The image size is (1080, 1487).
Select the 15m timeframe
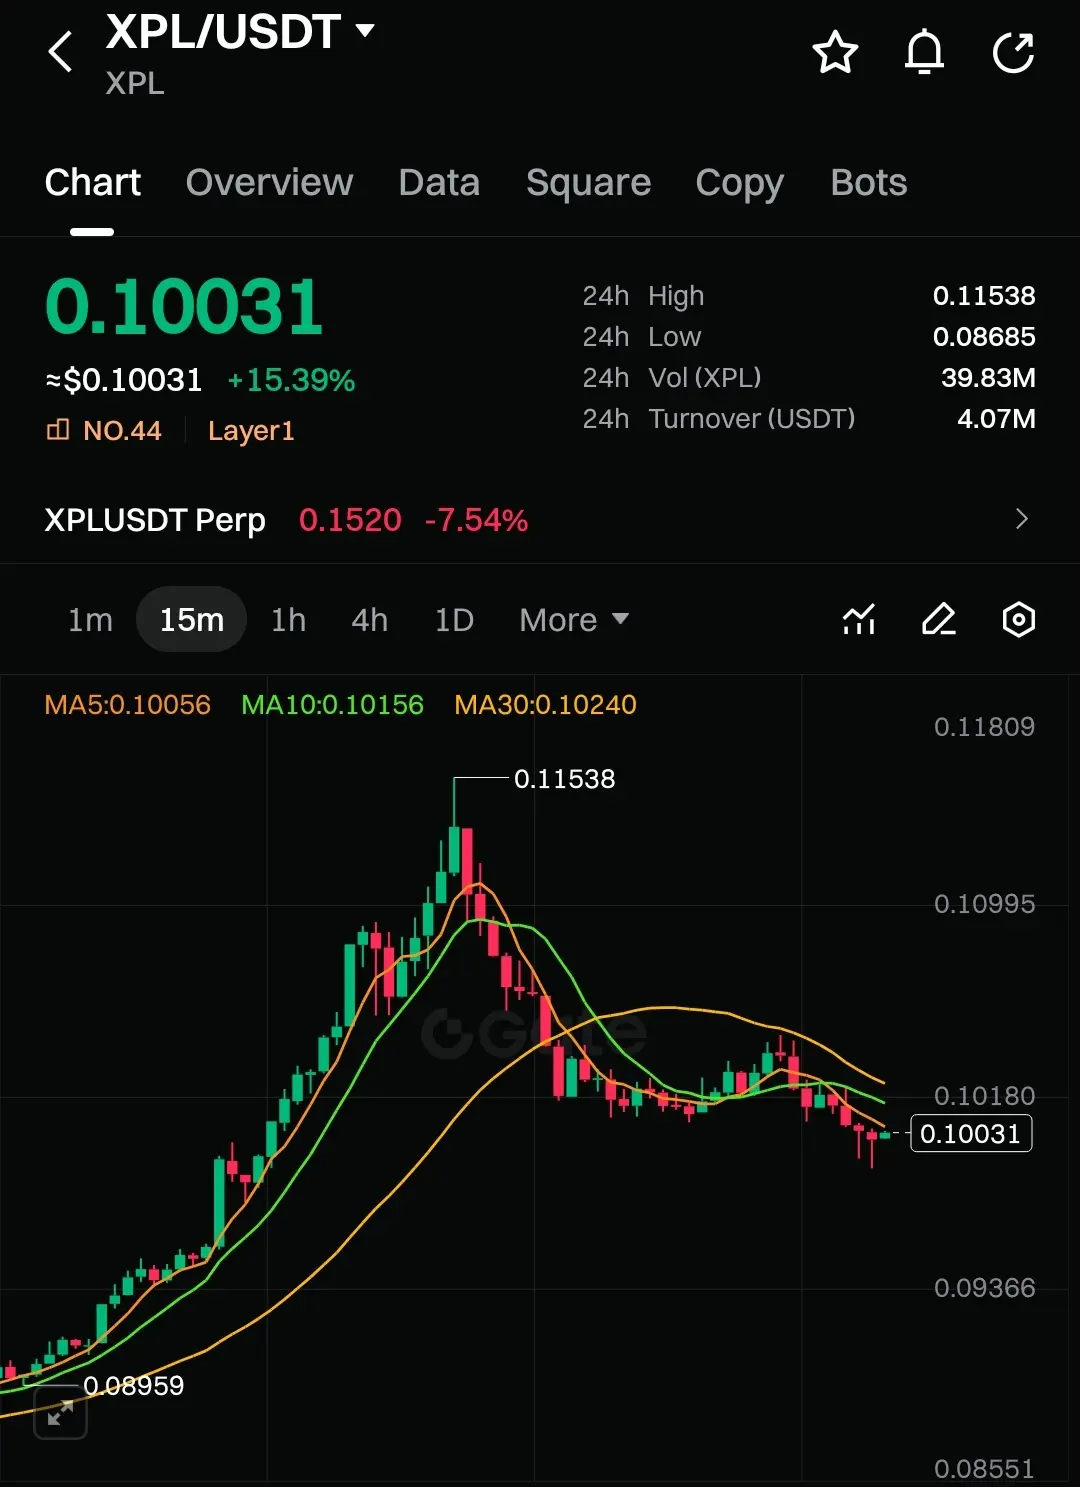point(192,620)
